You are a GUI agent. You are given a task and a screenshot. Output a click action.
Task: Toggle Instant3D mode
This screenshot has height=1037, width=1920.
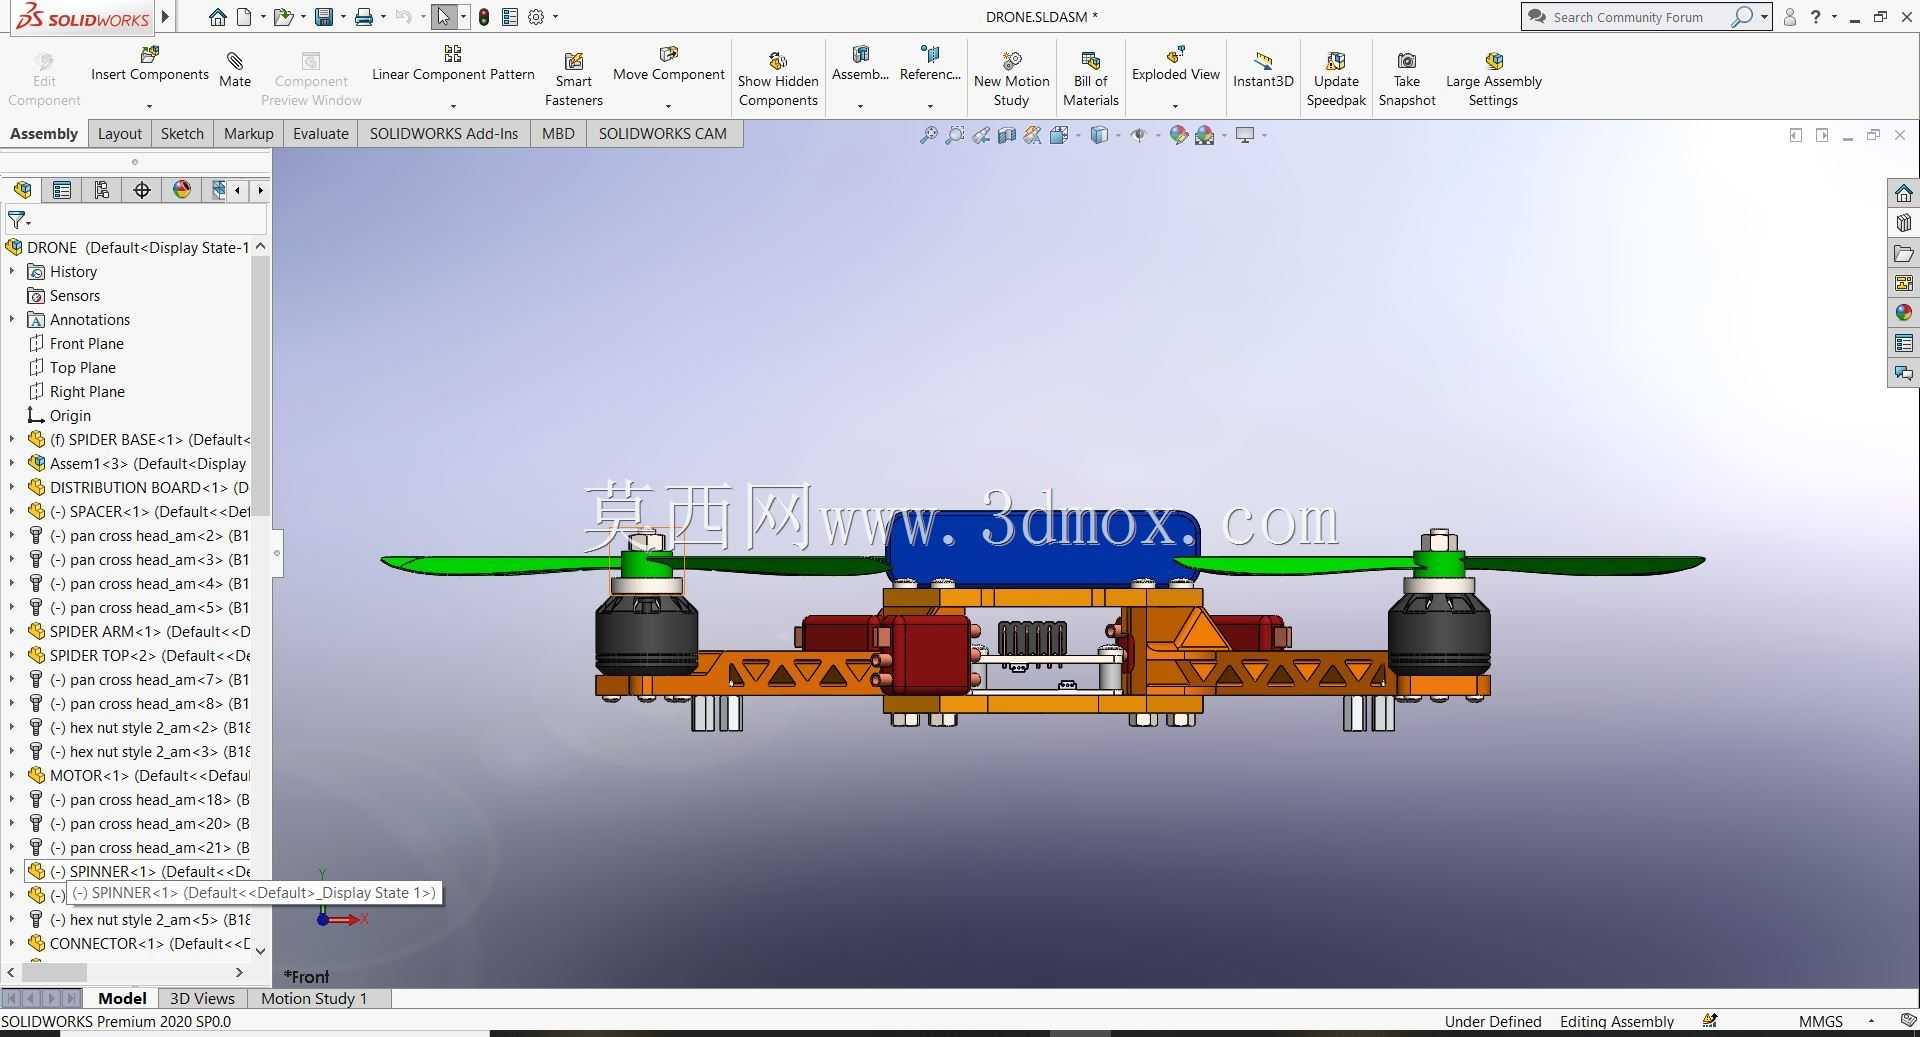coord(1263,70)
